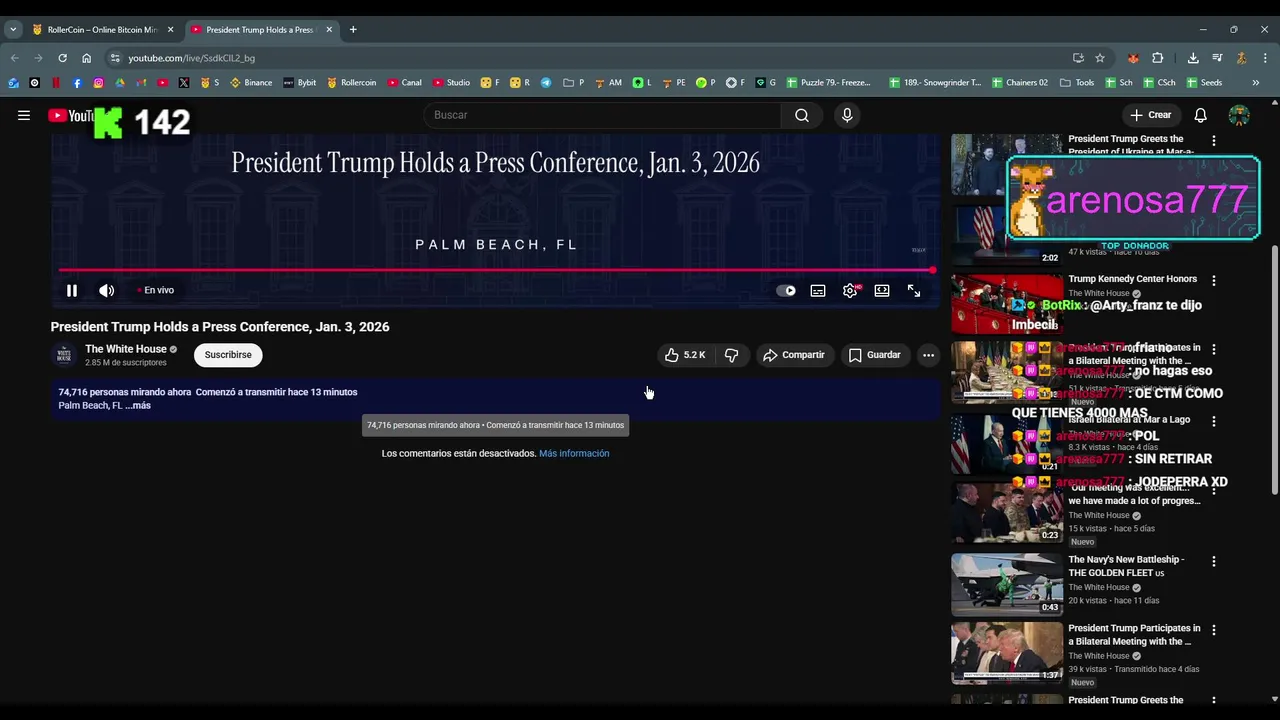This screenshot has width=1280, height=720.
Task: Click the Buscar search field
Action: coord(602,115)
